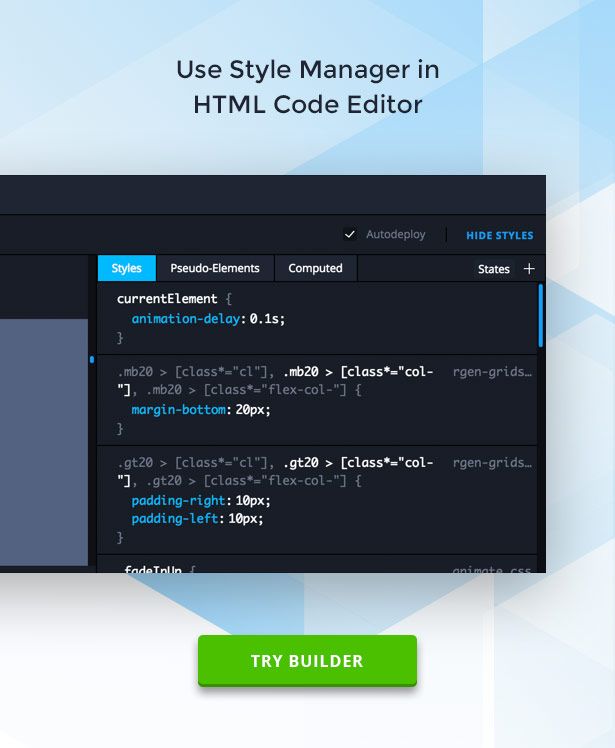615x748 pixels.
Task: Click the styles panel vertical scrollbar
Action: [541, 315]
